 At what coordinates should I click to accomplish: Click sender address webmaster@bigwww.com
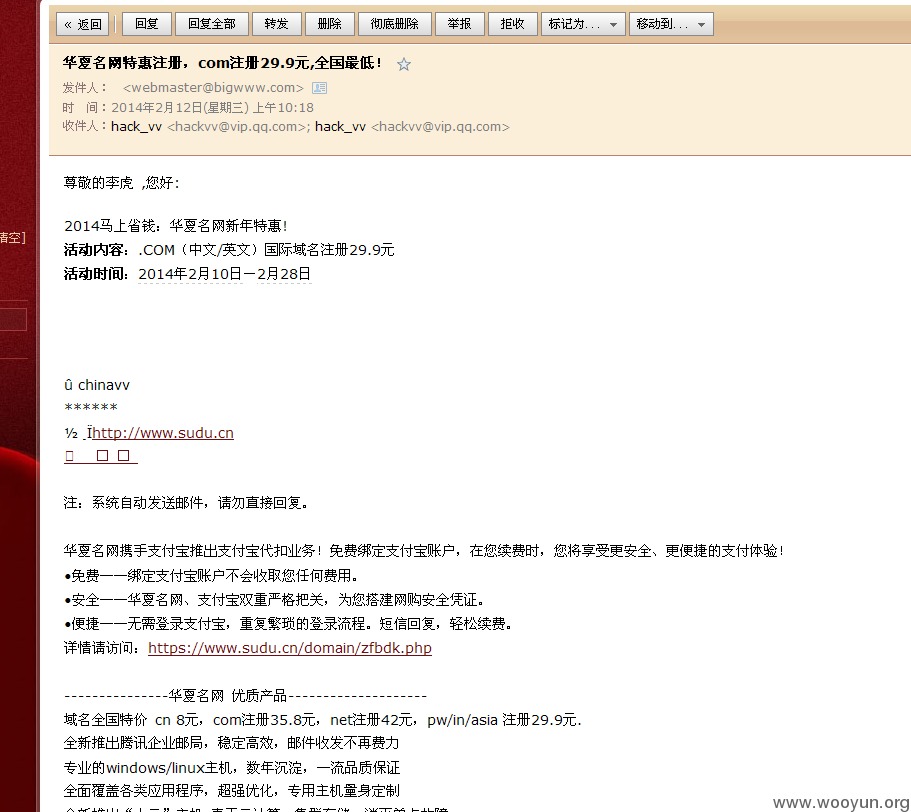tap(213, 88)
